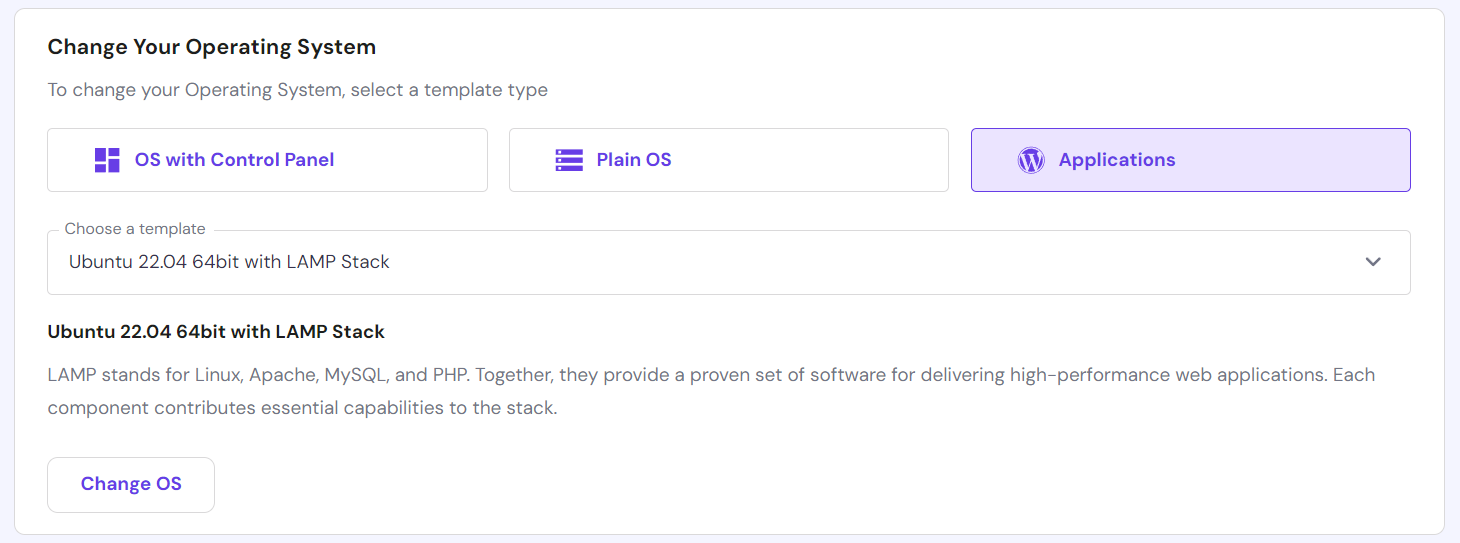The image size is (1460, 543).
Task: Click the 'Choose a template' field label
Action: (x=135, y=229)
